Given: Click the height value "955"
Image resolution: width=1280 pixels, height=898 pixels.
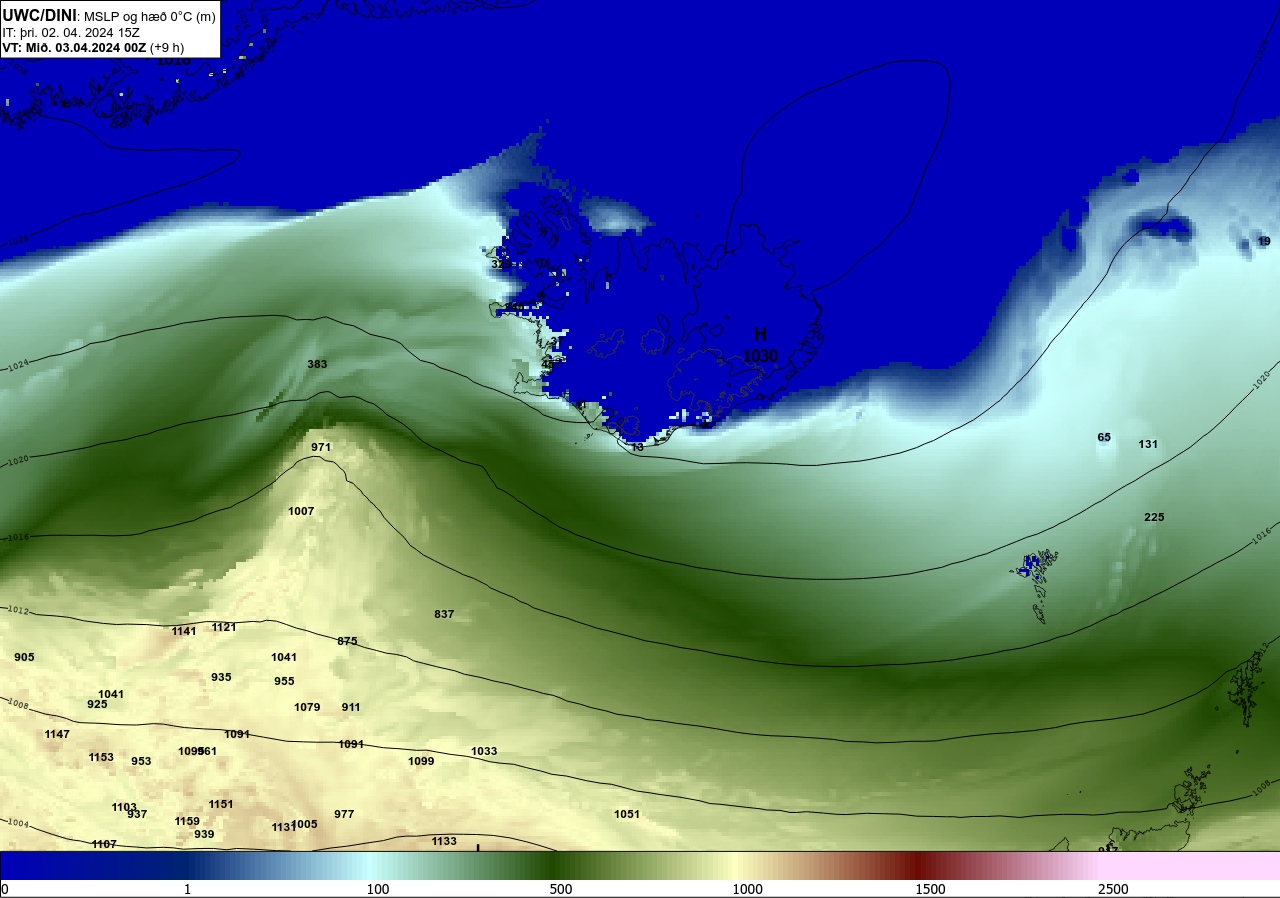Looking at the screenshot, I should coord(284,681).
